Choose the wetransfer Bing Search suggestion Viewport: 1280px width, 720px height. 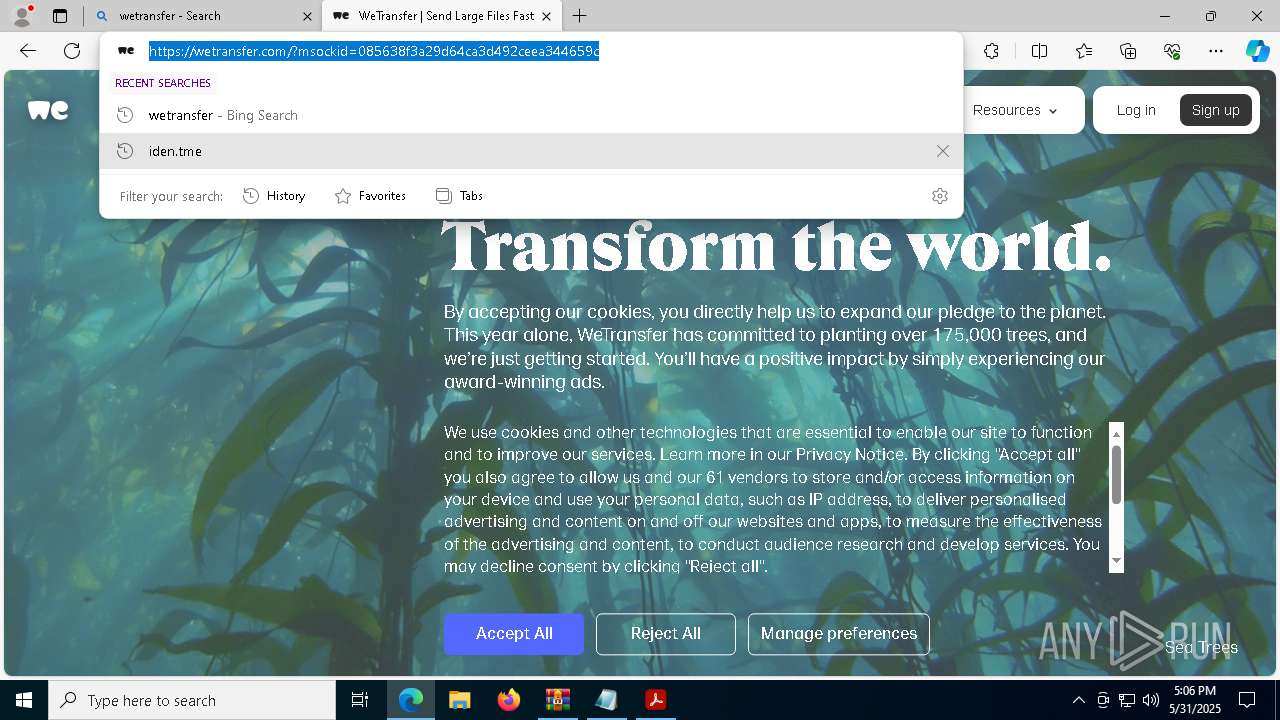[x=531, y=115]
